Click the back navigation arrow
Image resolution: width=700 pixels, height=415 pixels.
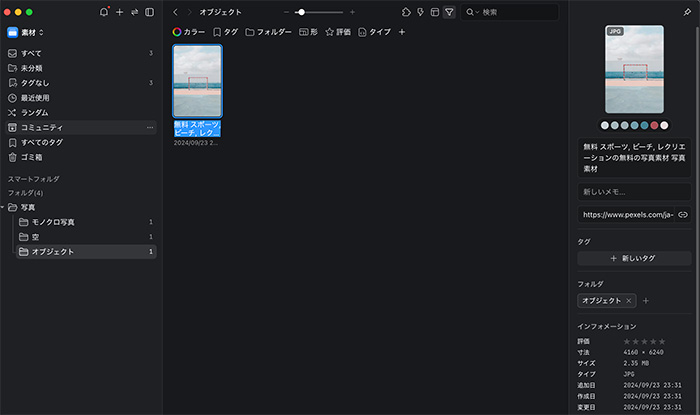pos(176,12)
